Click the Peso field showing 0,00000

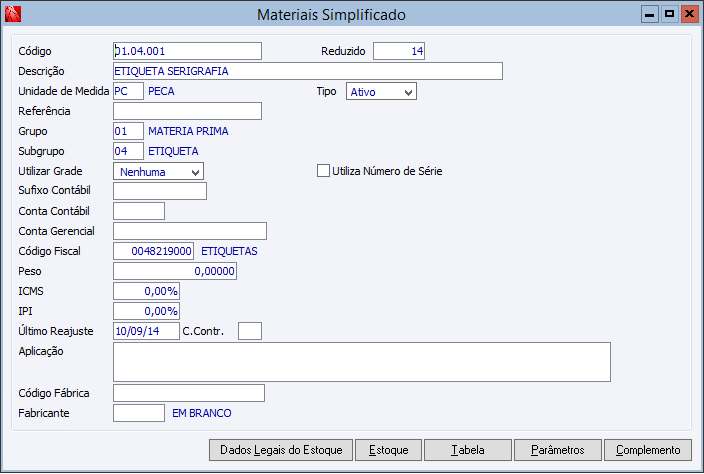coord(175,271)
